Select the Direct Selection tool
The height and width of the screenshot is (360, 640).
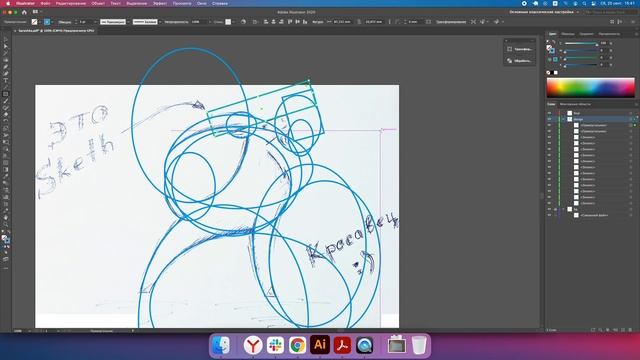(x=5, y=47)
